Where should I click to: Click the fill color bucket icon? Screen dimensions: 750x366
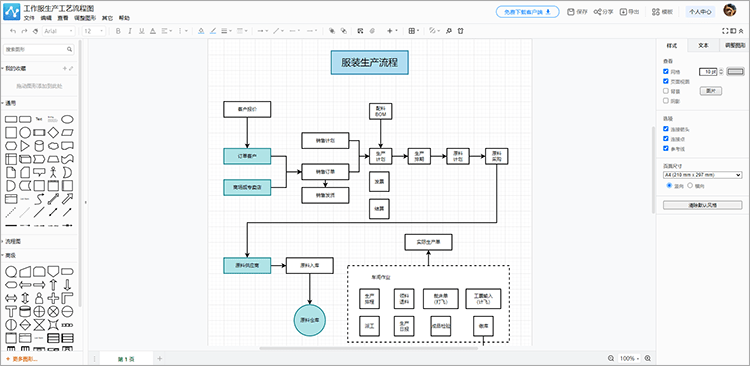201,31
